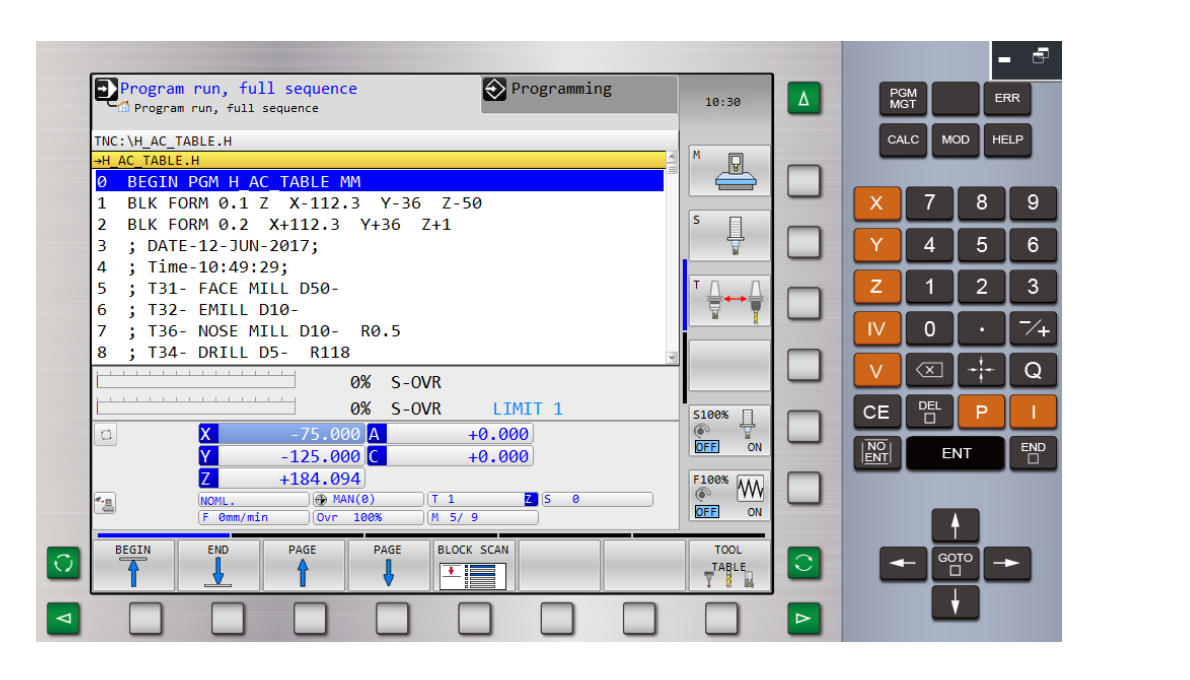The height and width of the screenshot is (680, 1190).
Task: Click the decimal point key
Action: click(981, 329)
